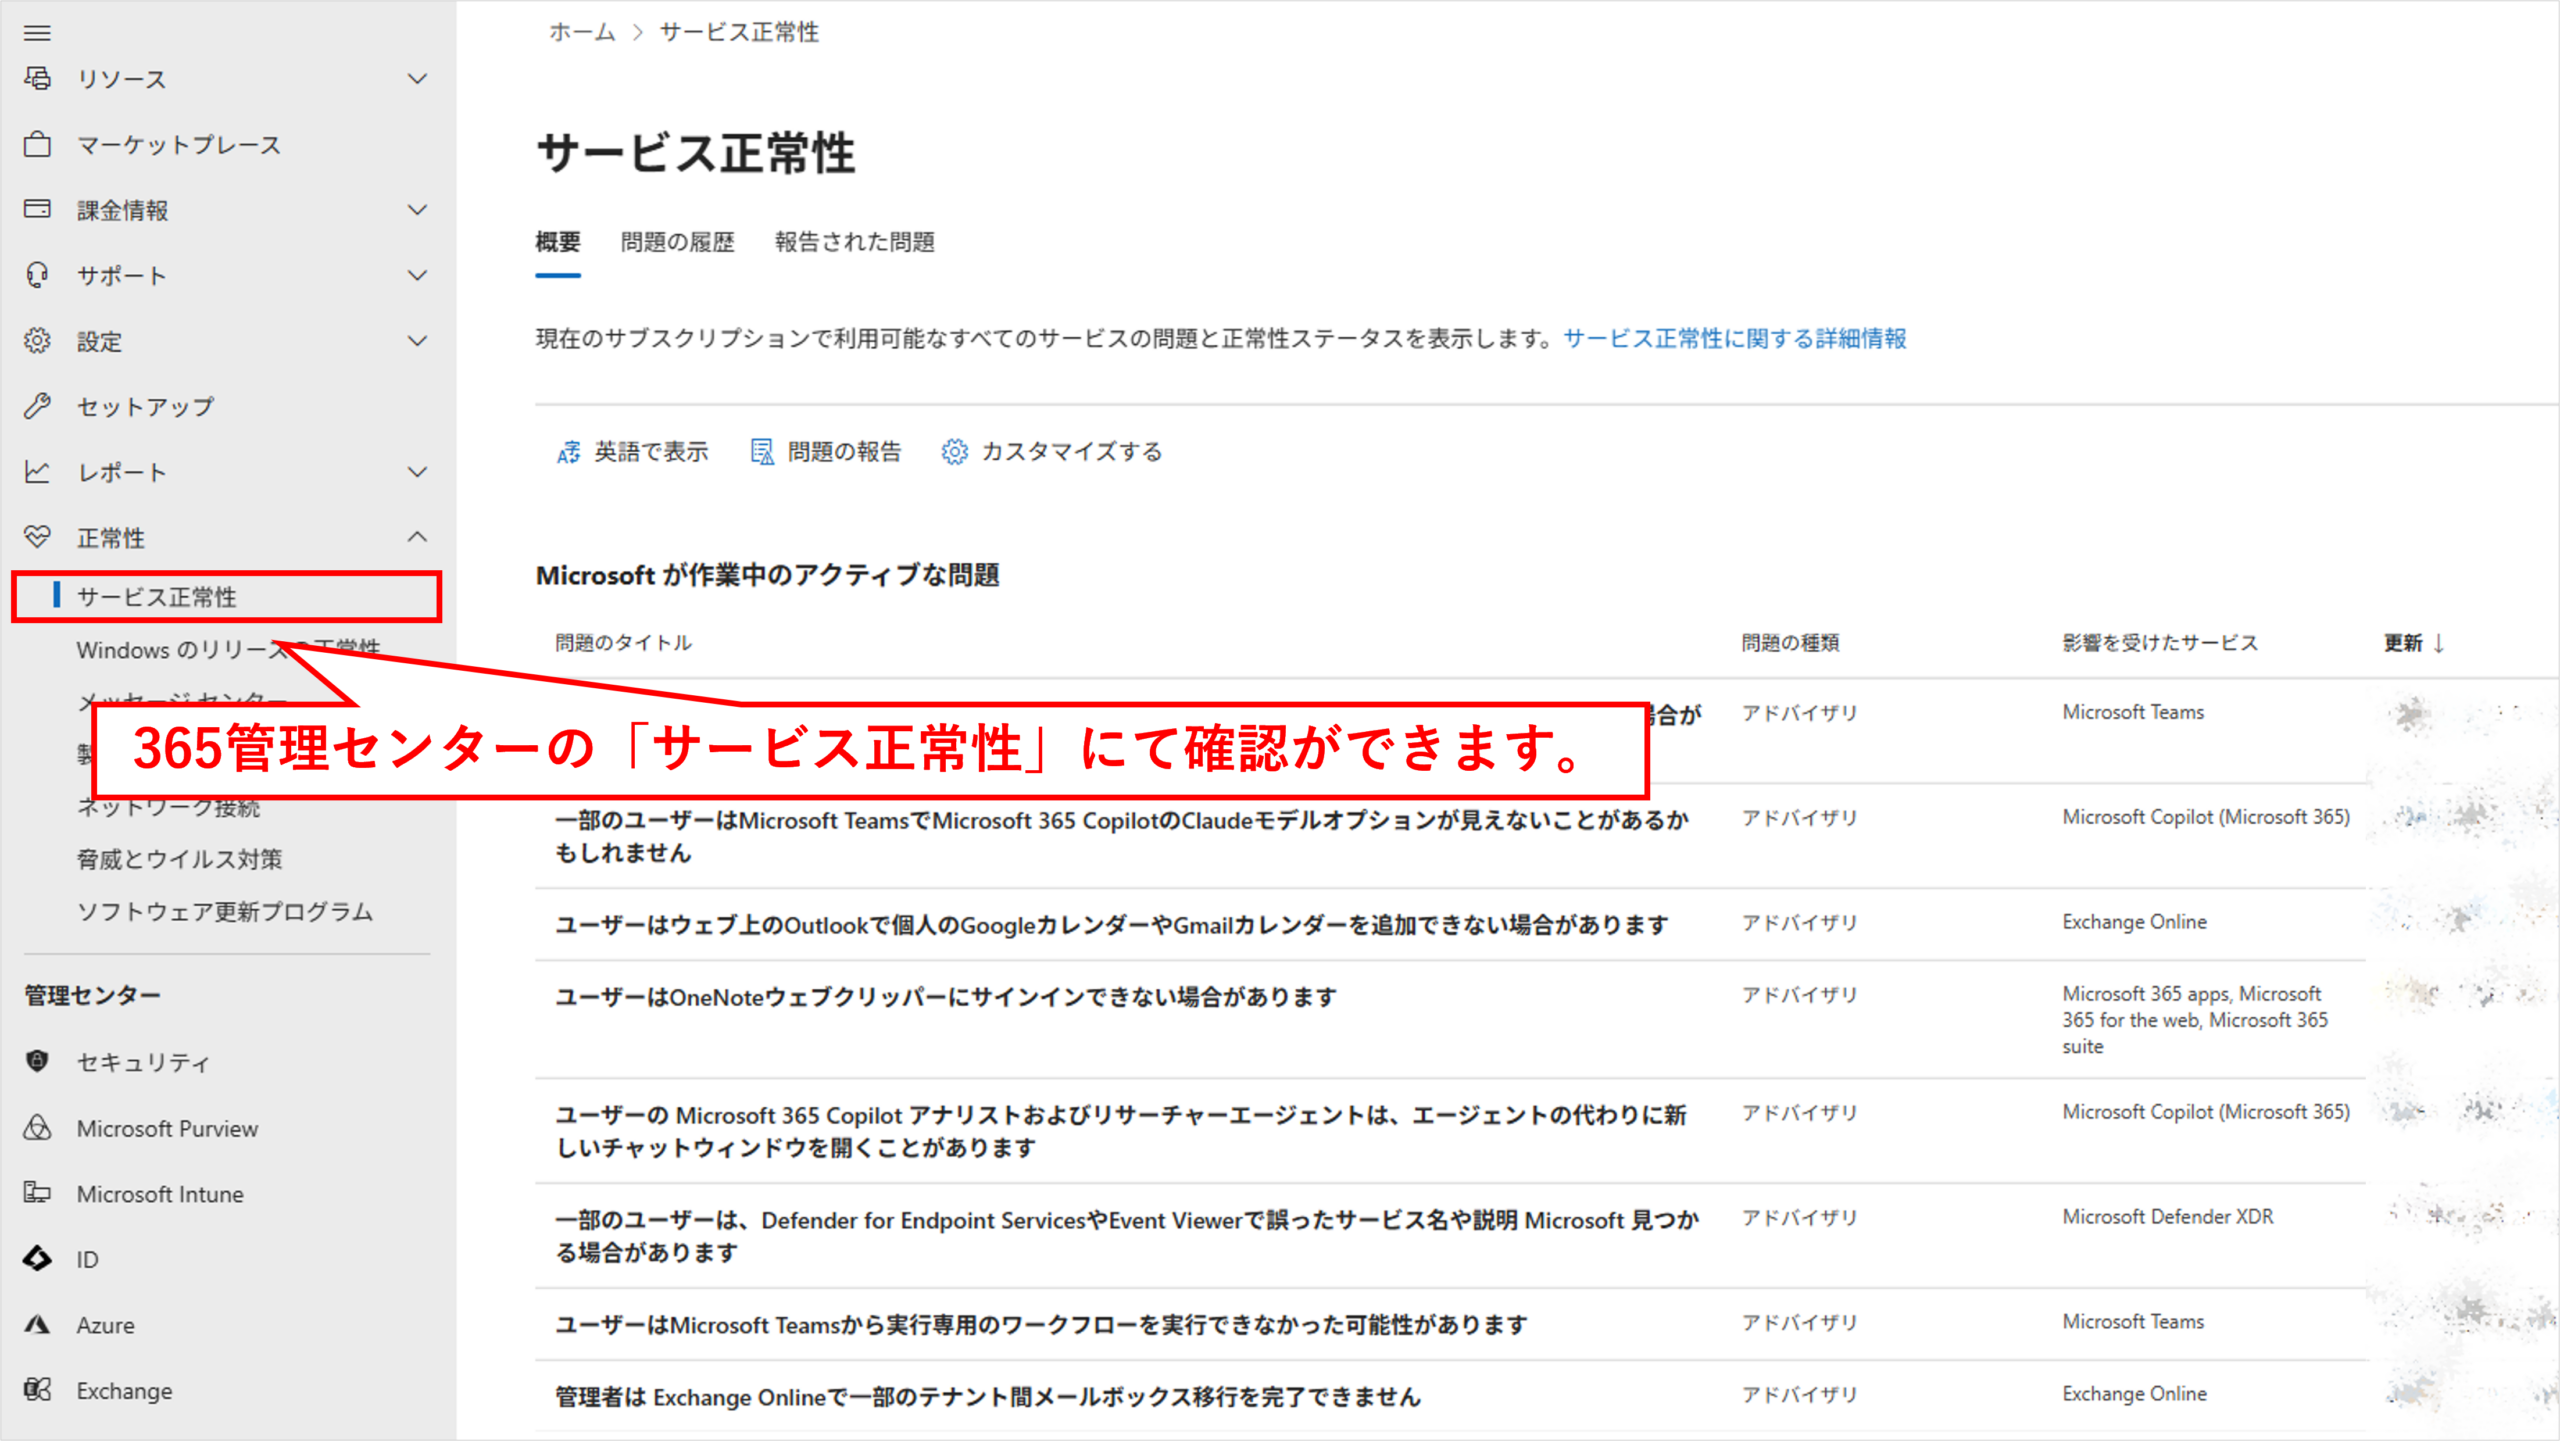
Task: Switch to the 問題の履歴 tab
Action: 678,242
